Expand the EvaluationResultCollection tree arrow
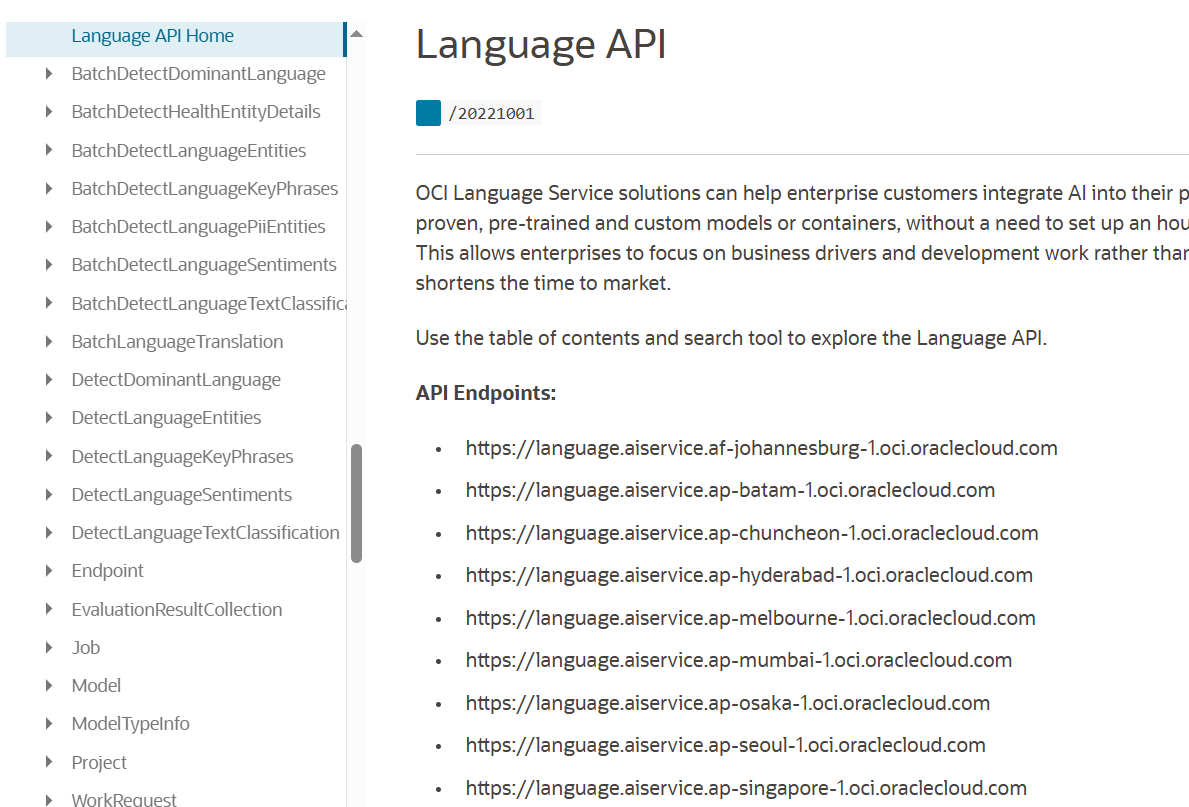This screenshot has width=1189, height=807. pos(49,609)
